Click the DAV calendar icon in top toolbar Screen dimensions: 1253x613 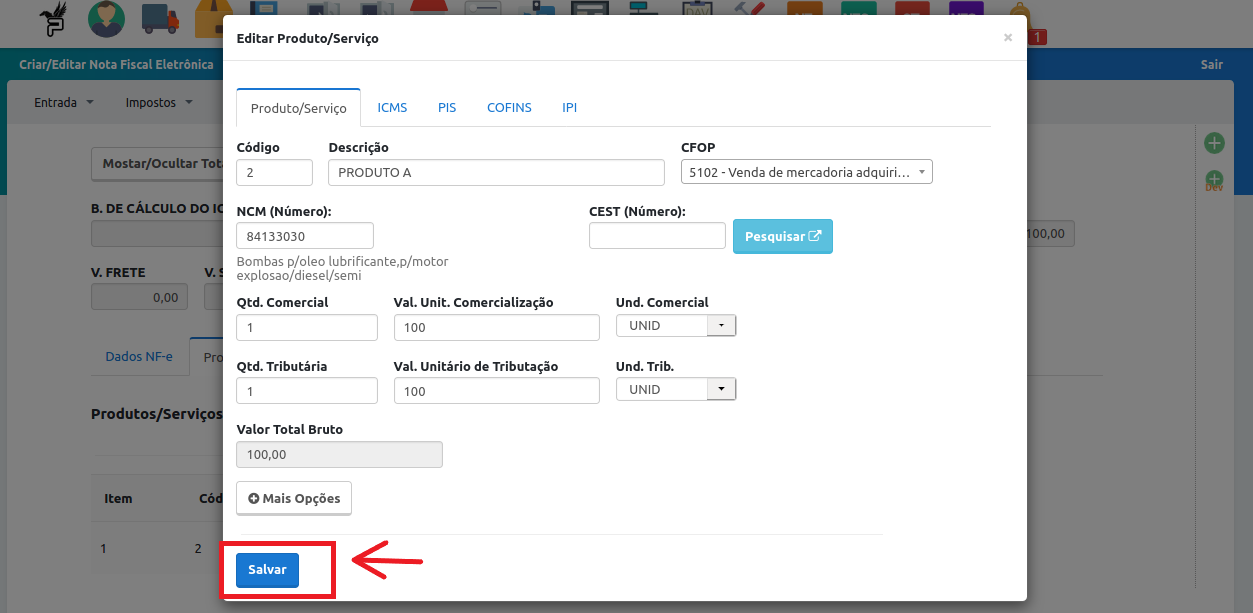pos(696,10)
